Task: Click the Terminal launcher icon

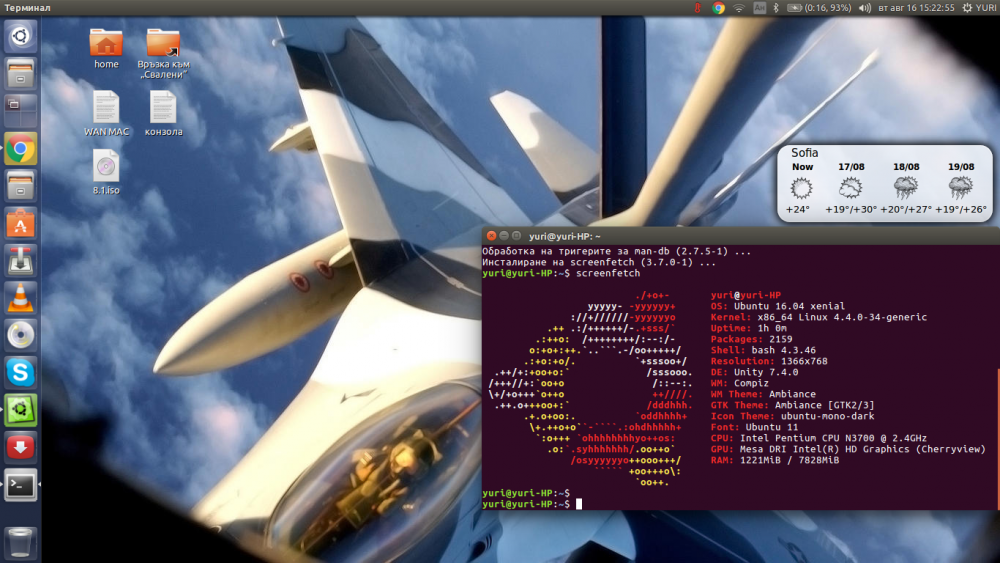Action: 20,485
